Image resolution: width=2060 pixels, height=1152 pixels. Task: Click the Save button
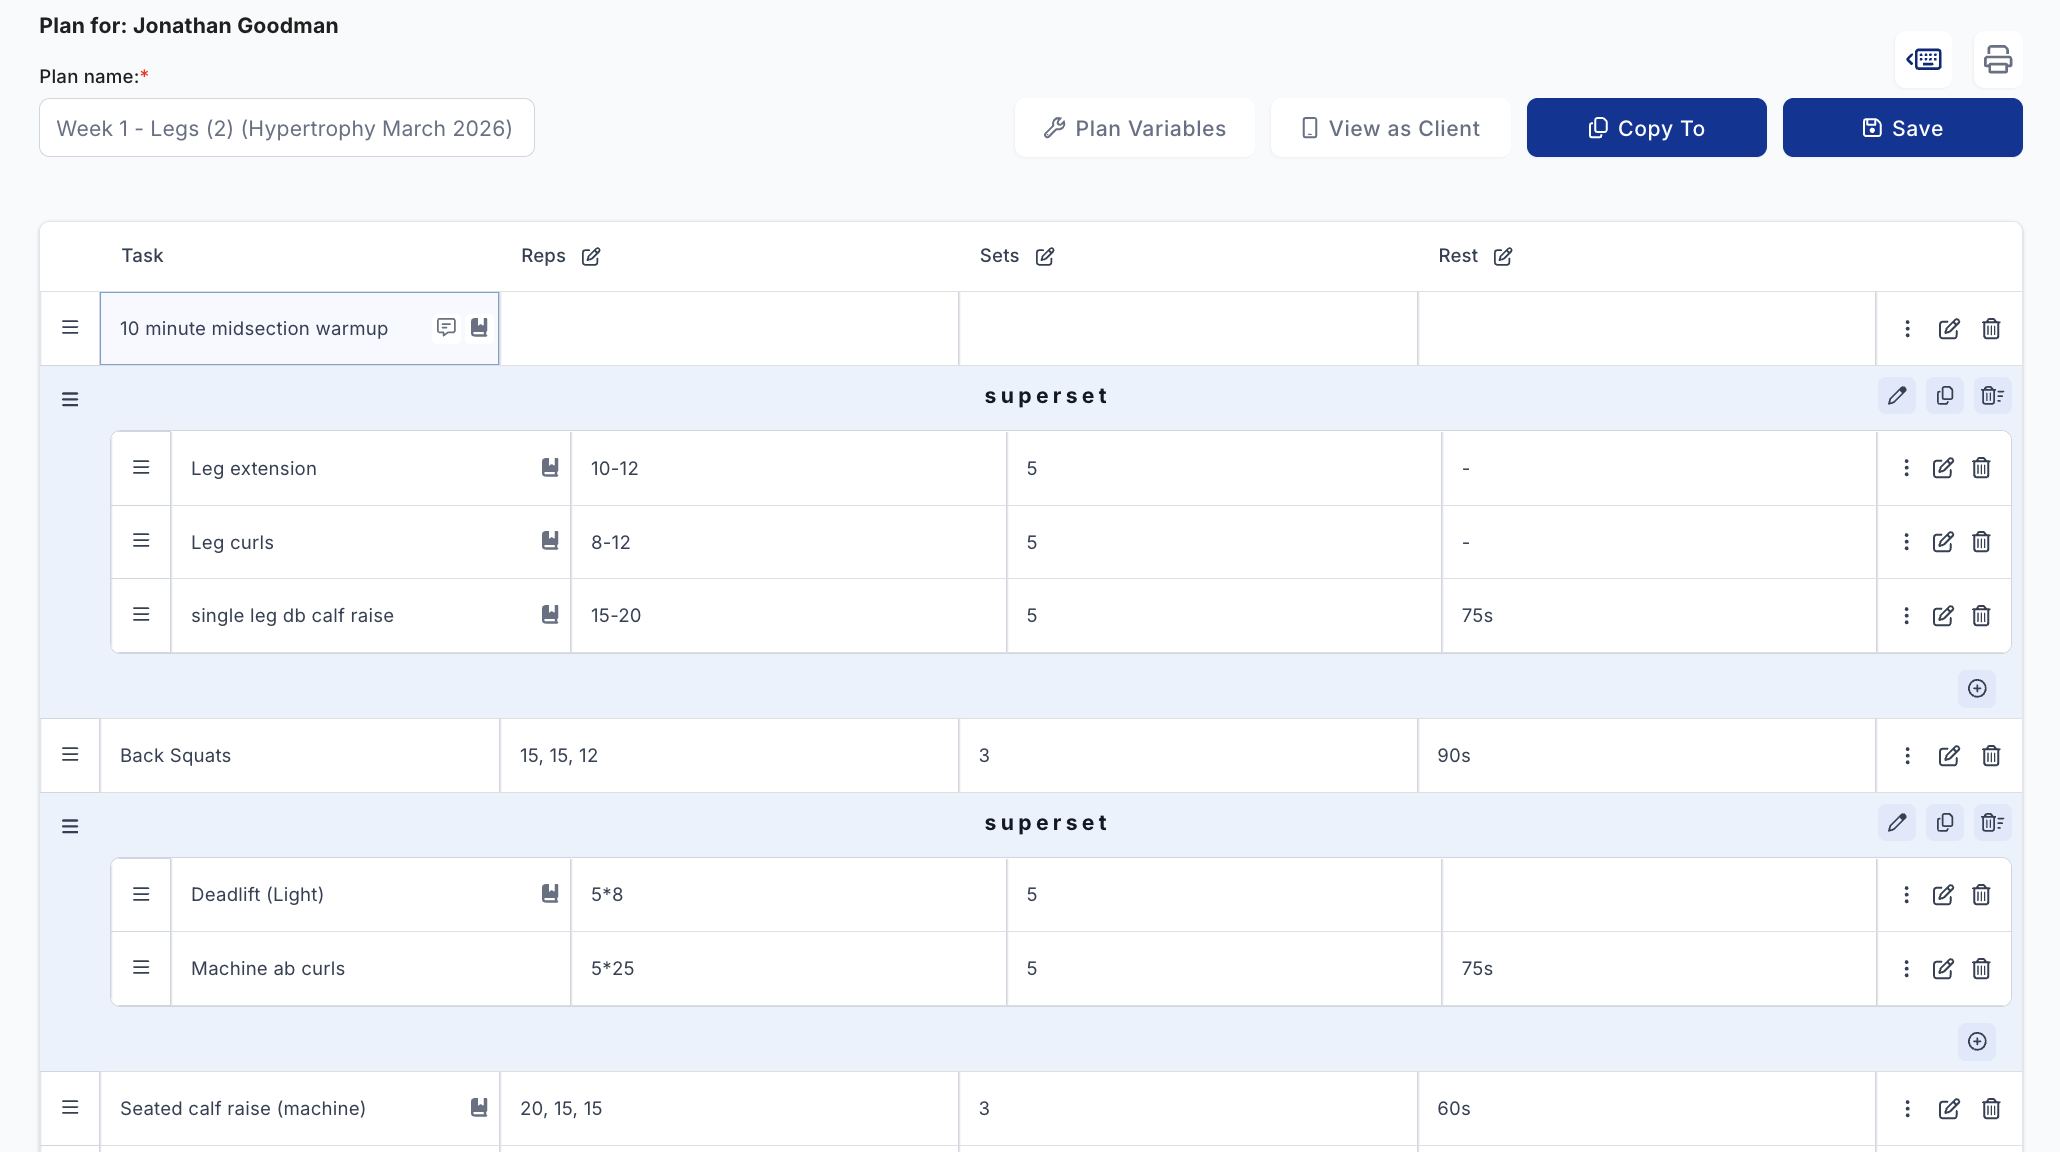point(1902,128)
